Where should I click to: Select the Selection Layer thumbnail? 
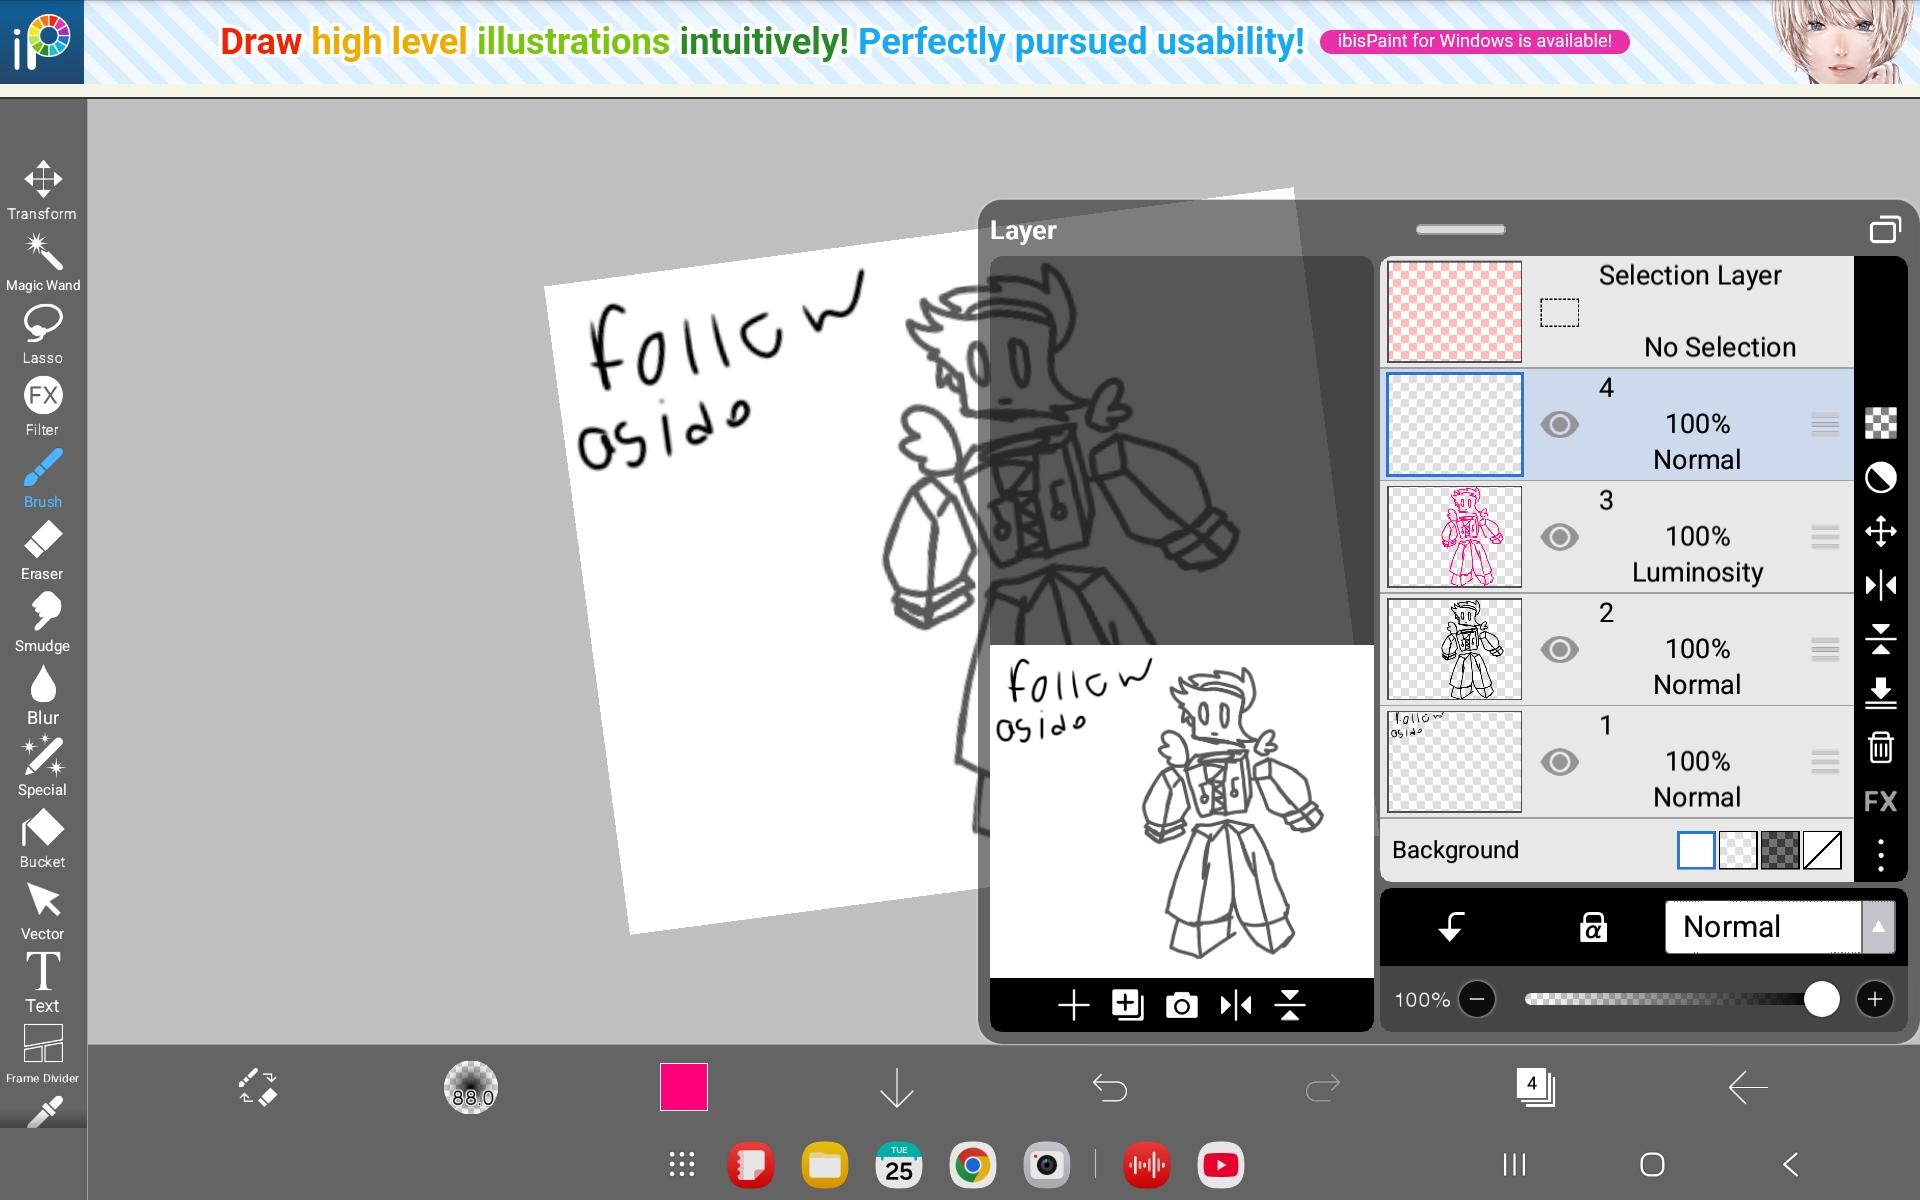tap(1455, 312)
